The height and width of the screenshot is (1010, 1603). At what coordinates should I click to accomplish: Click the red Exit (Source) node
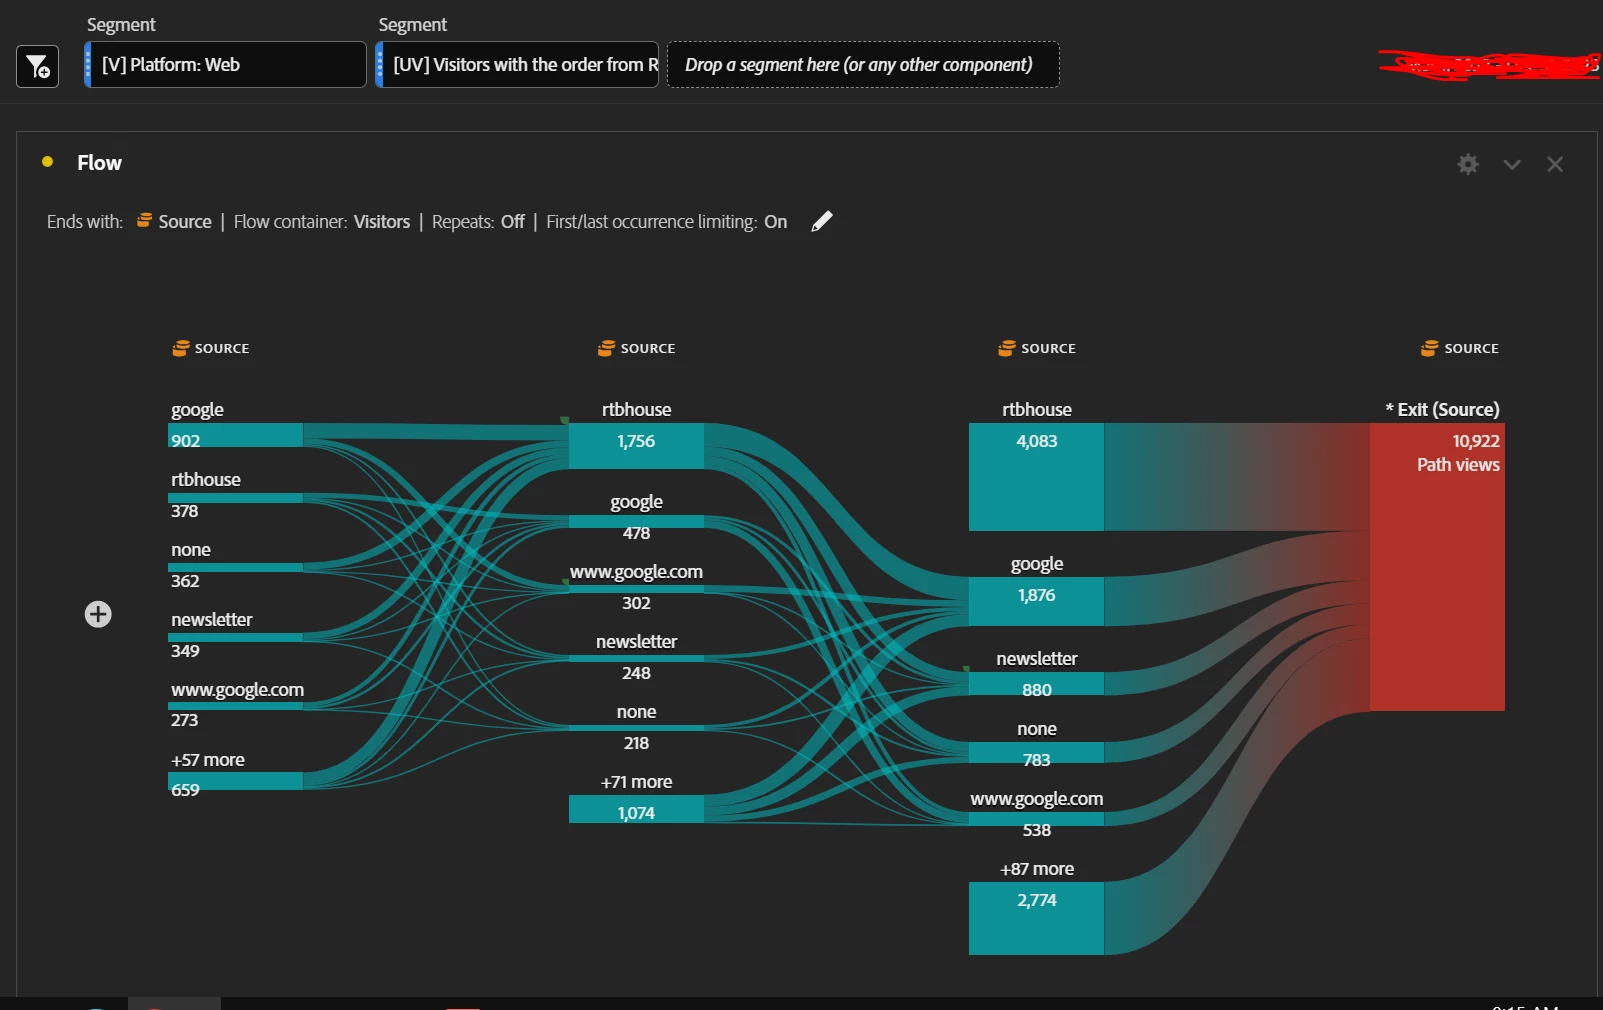pyautogui.click(x=1437, y=567)
